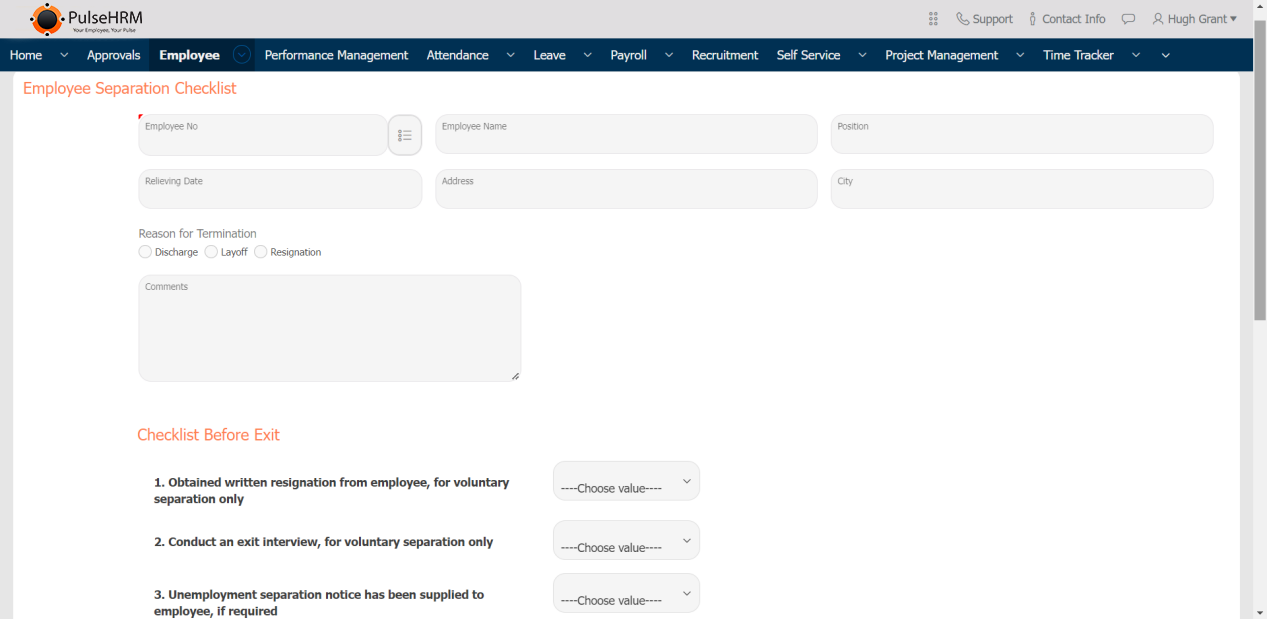This screenshot has height=619, width=1267.
Task: Open dropdown for exit interview item
Action: pyautogui.click(x=626, y=540)
